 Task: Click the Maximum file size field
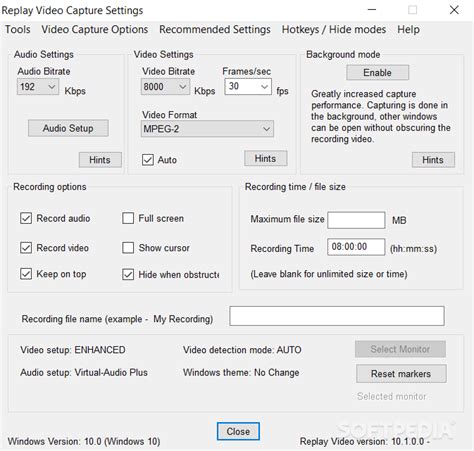[356, 220]
